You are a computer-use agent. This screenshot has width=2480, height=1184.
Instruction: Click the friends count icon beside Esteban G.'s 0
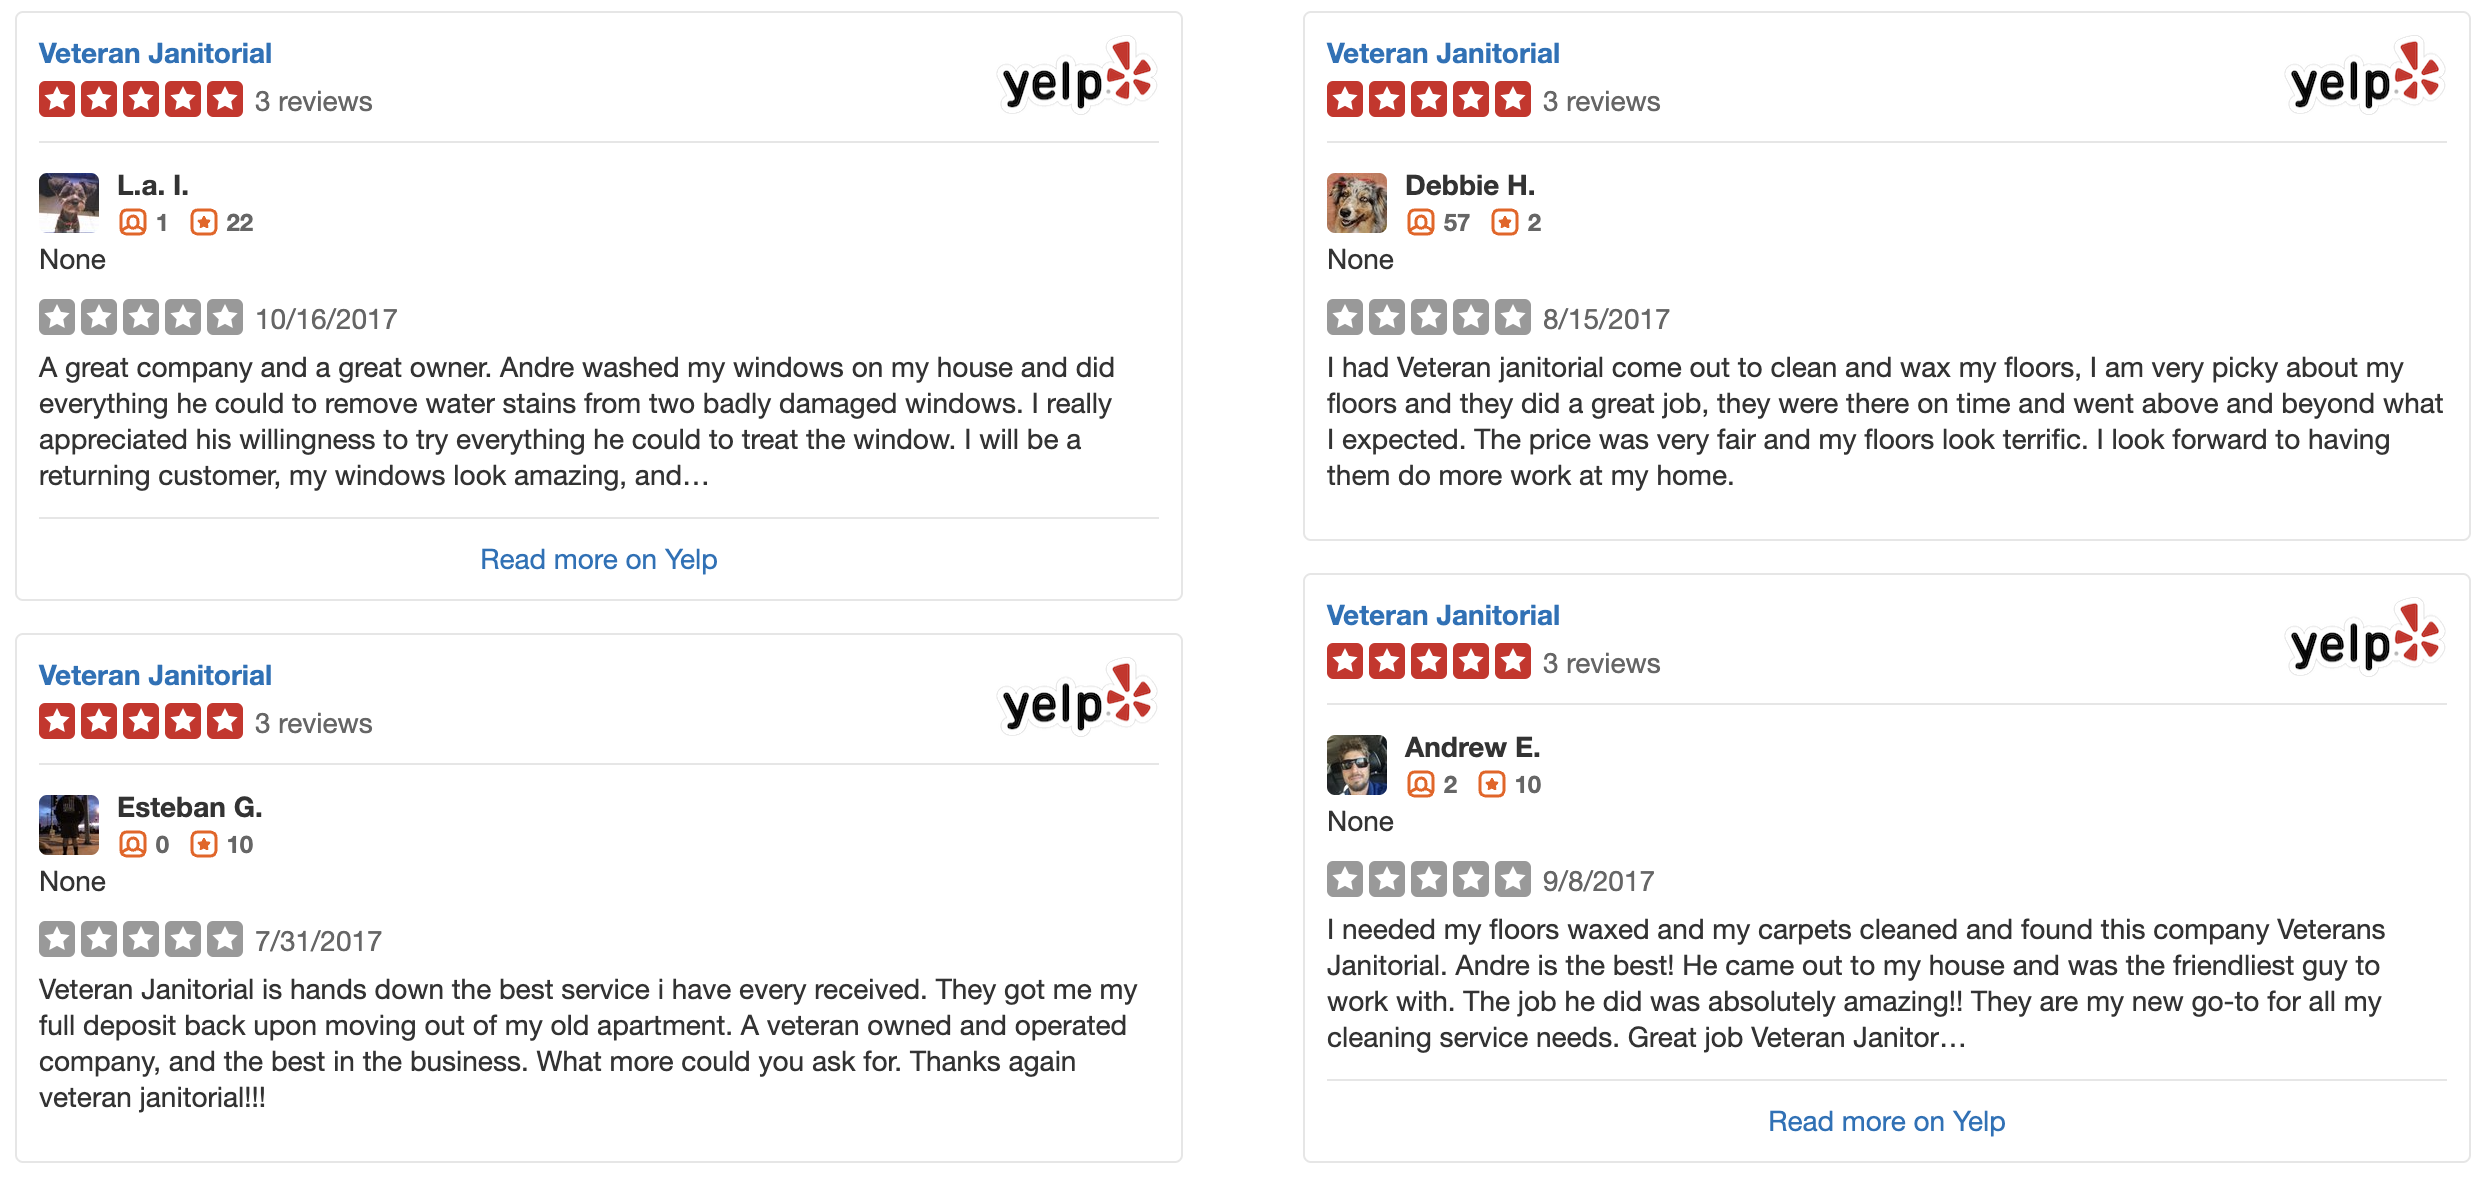coord(132,844)
